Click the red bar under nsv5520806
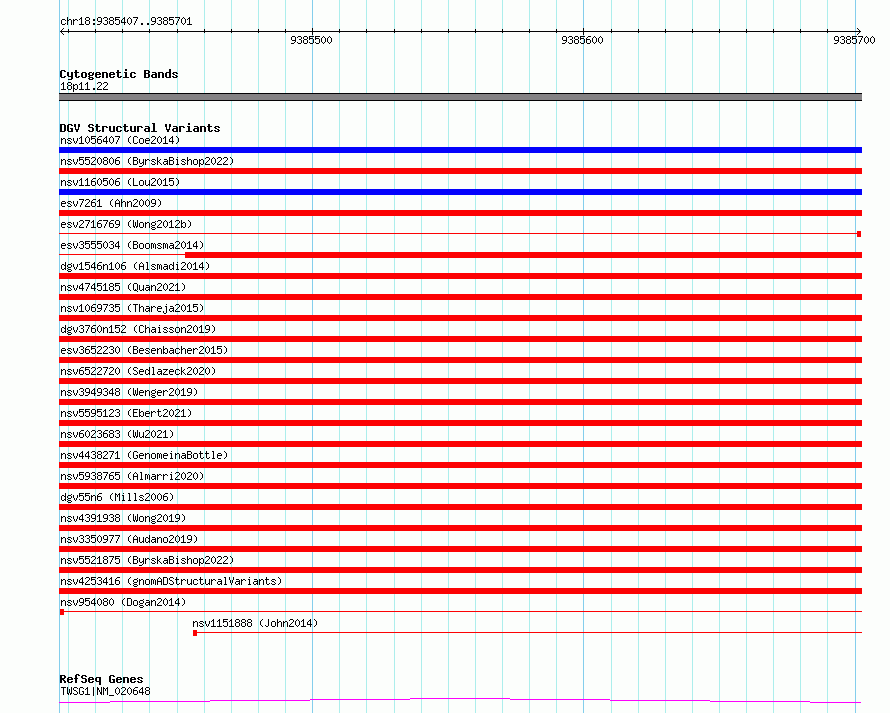Screen dimensions: 890x713 460,171
